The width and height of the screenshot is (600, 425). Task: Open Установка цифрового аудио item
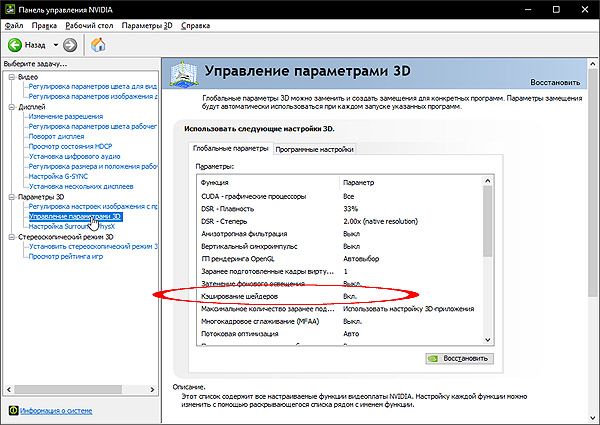coord(75,156)
